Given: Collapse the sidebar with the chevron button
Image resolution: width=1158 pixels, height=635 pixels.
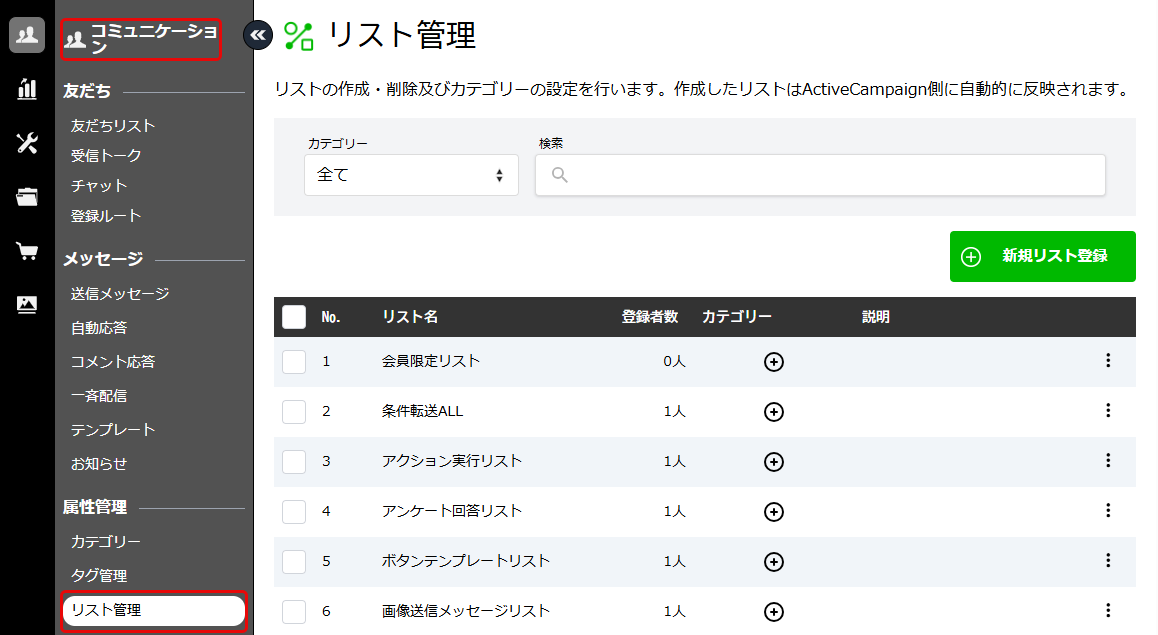Looking at the screenshot, I should click(x=258, y=33).
